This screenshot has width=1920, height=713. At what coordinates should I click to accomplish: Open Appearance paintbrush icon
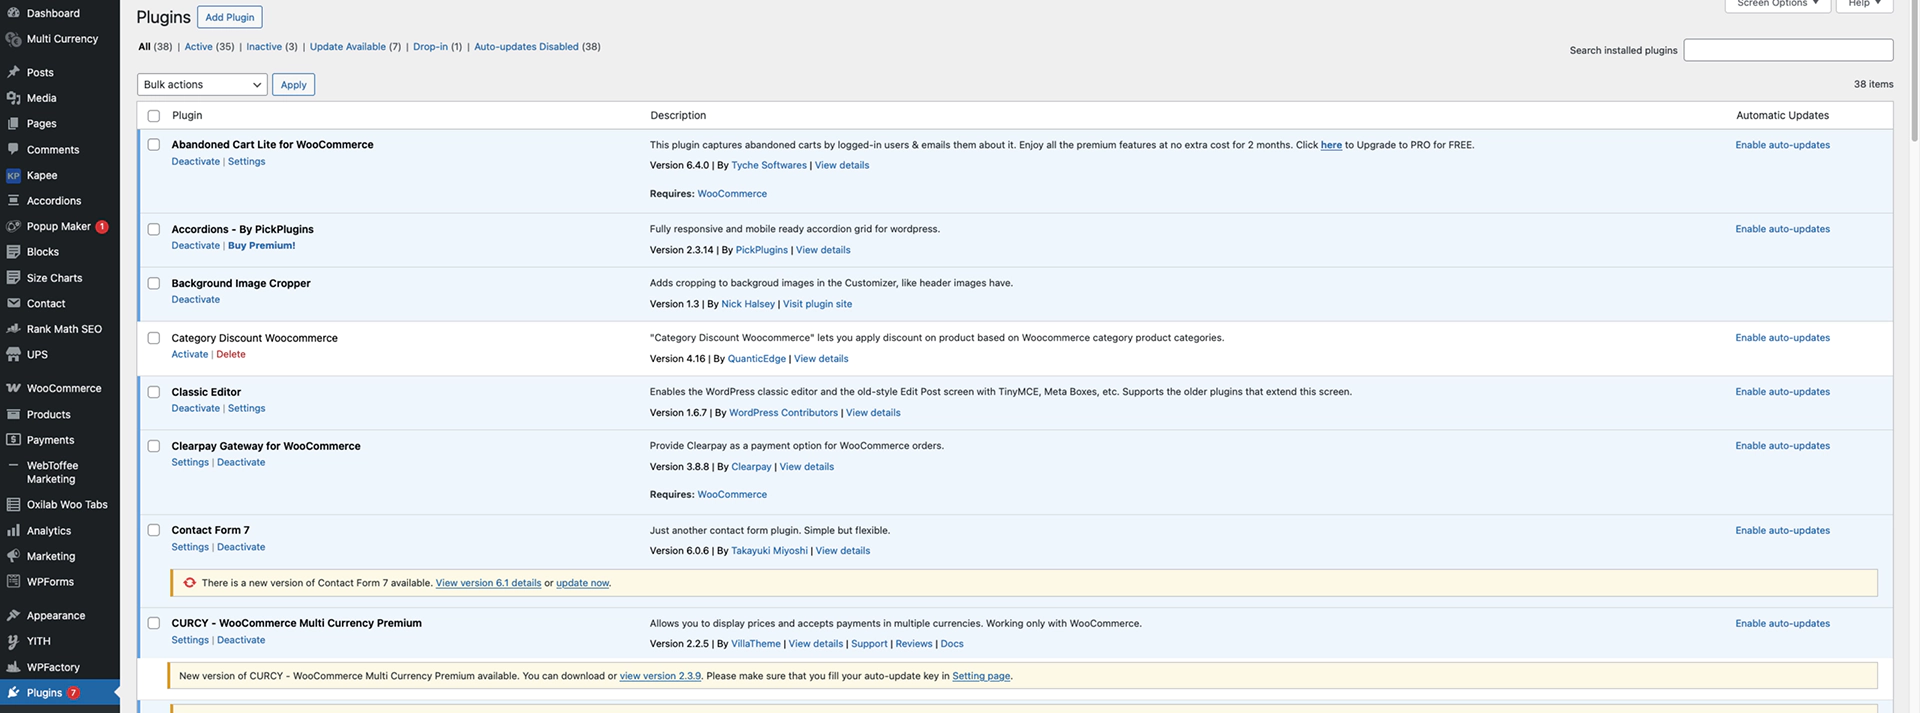(x=13, y=616)
